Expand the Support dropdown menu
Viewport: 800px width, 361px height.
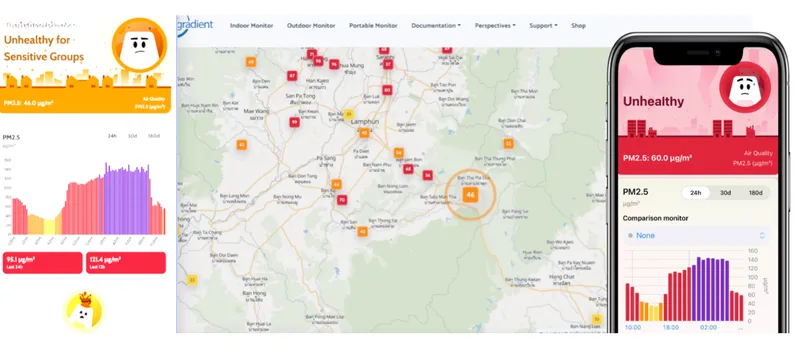(543, 25)
